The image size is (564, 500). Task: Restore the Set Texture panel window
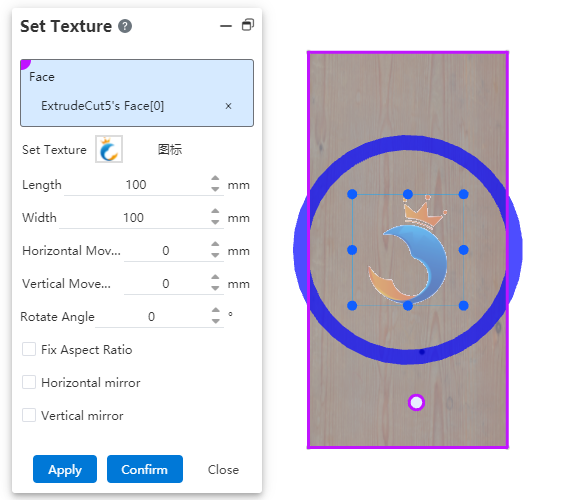click(247, 25)
